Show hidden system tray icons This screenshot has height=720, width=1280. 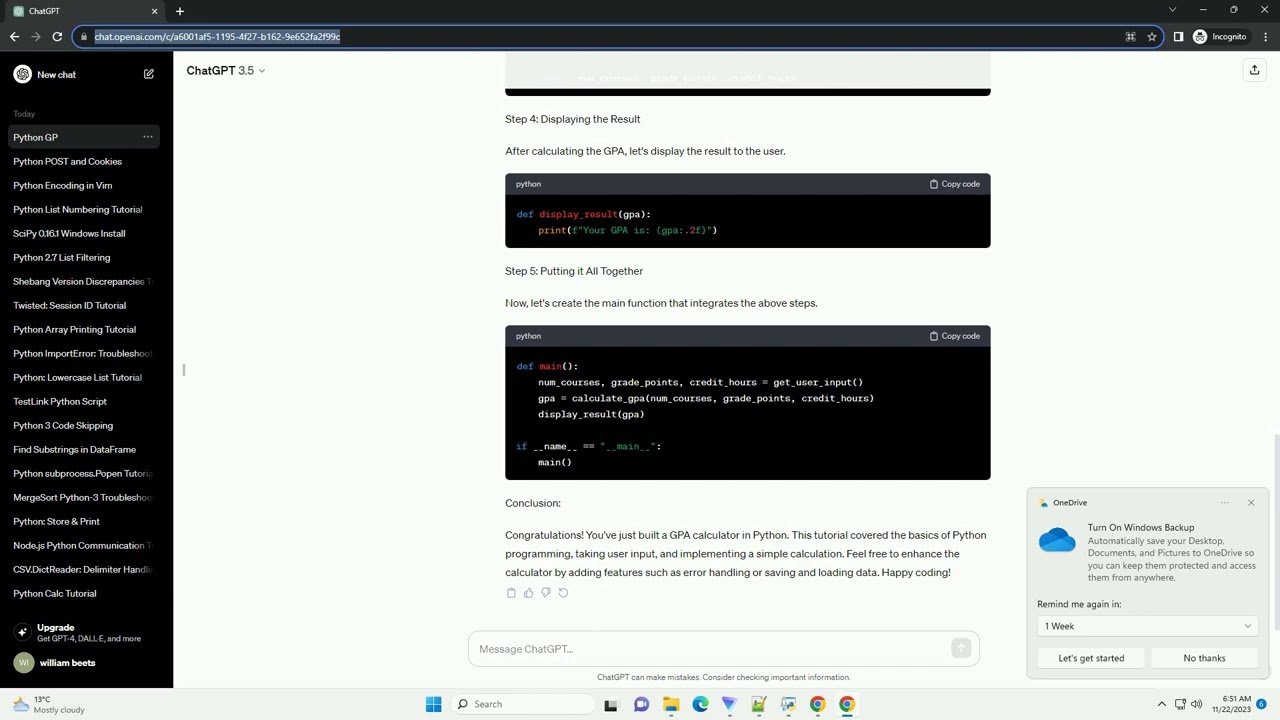pos(1161,704)
